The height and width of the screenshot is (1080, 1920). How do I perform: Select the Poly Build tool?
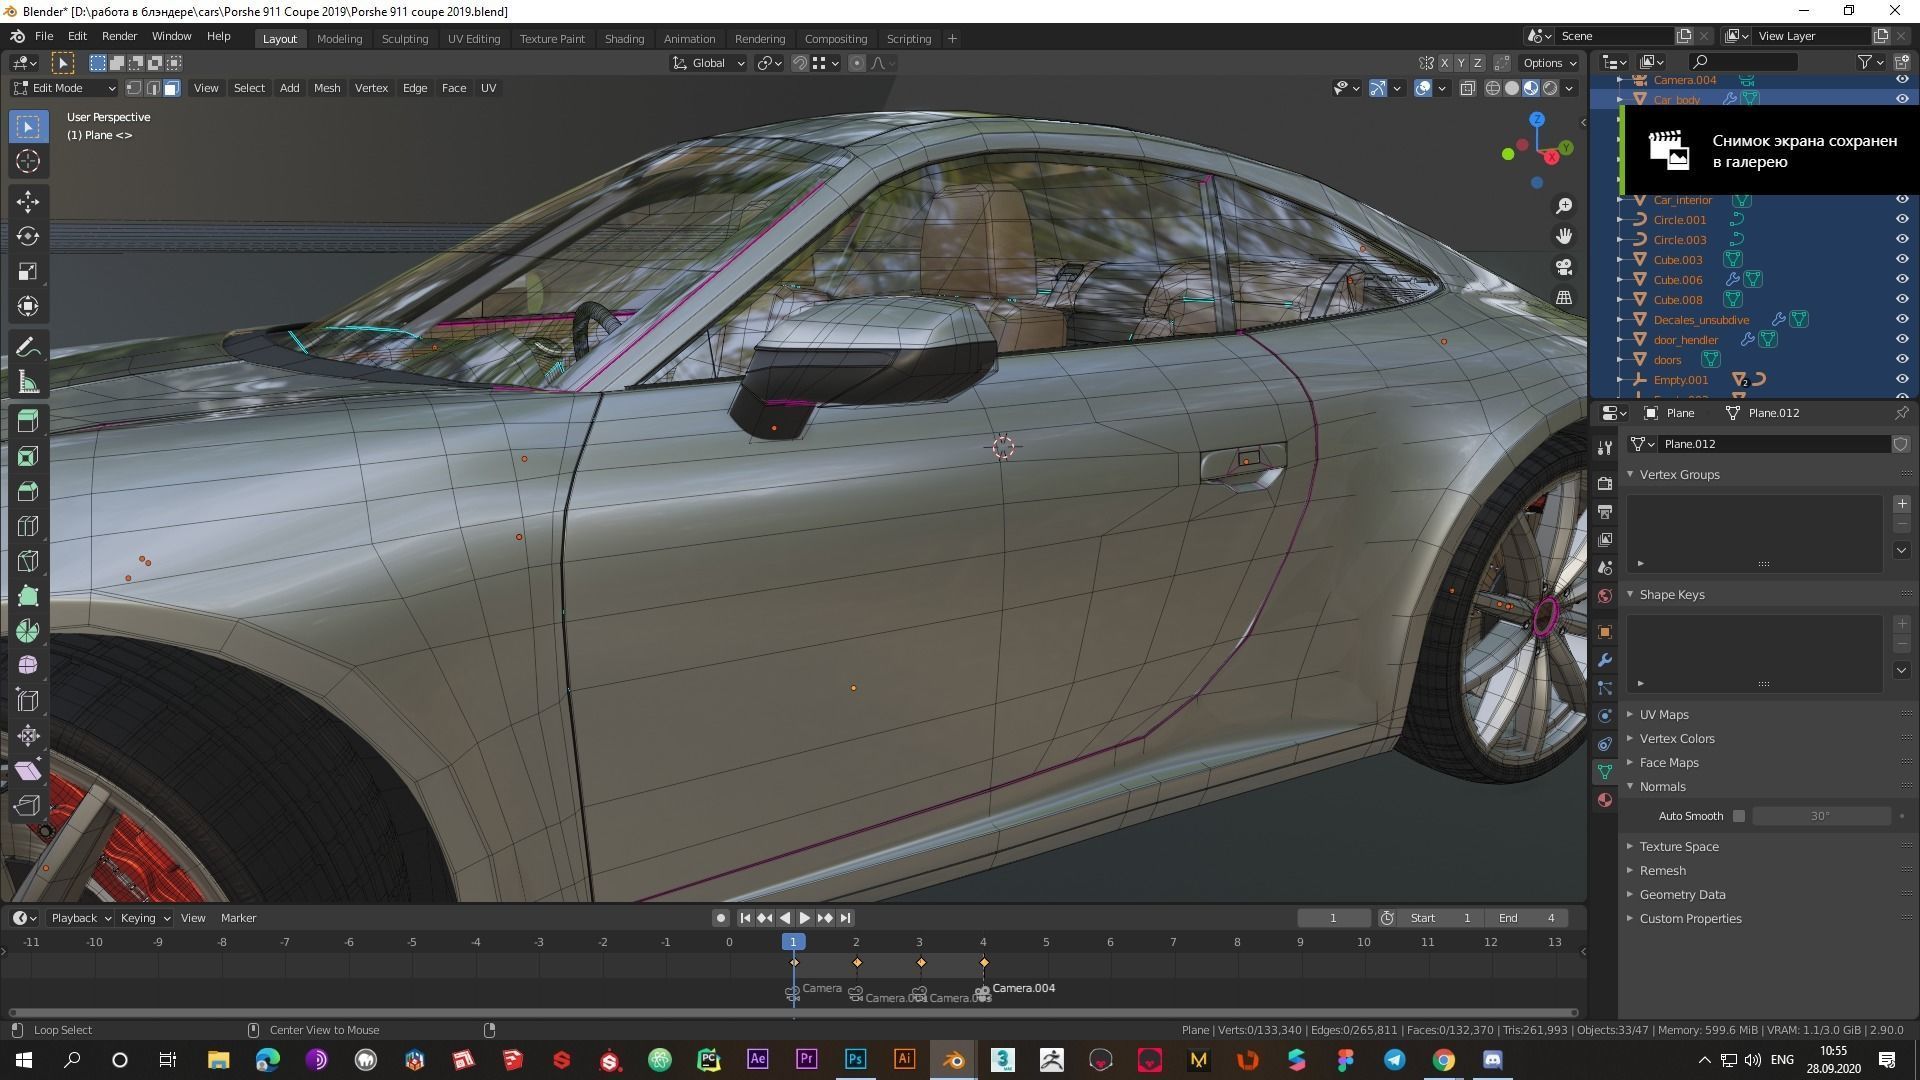click(x=28, y=596)
